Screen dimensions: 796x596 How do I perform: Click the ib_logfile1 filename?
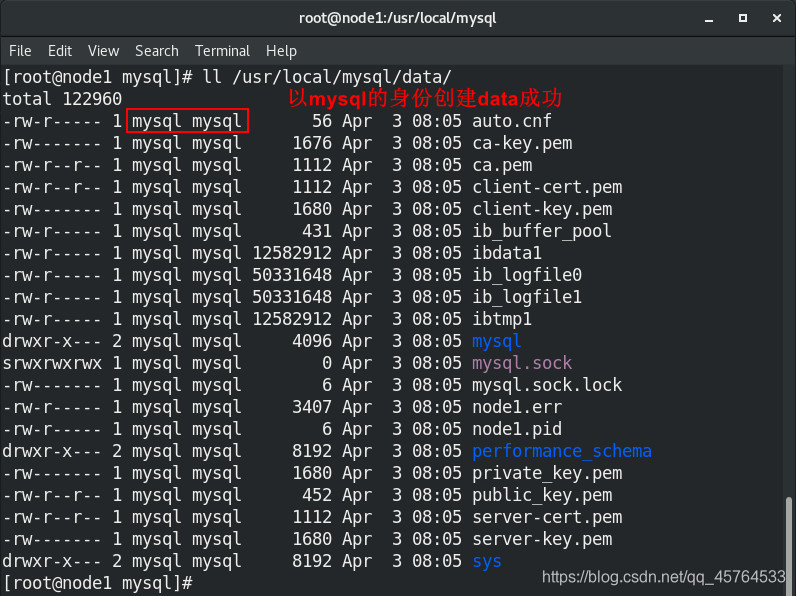coord(527,297)
